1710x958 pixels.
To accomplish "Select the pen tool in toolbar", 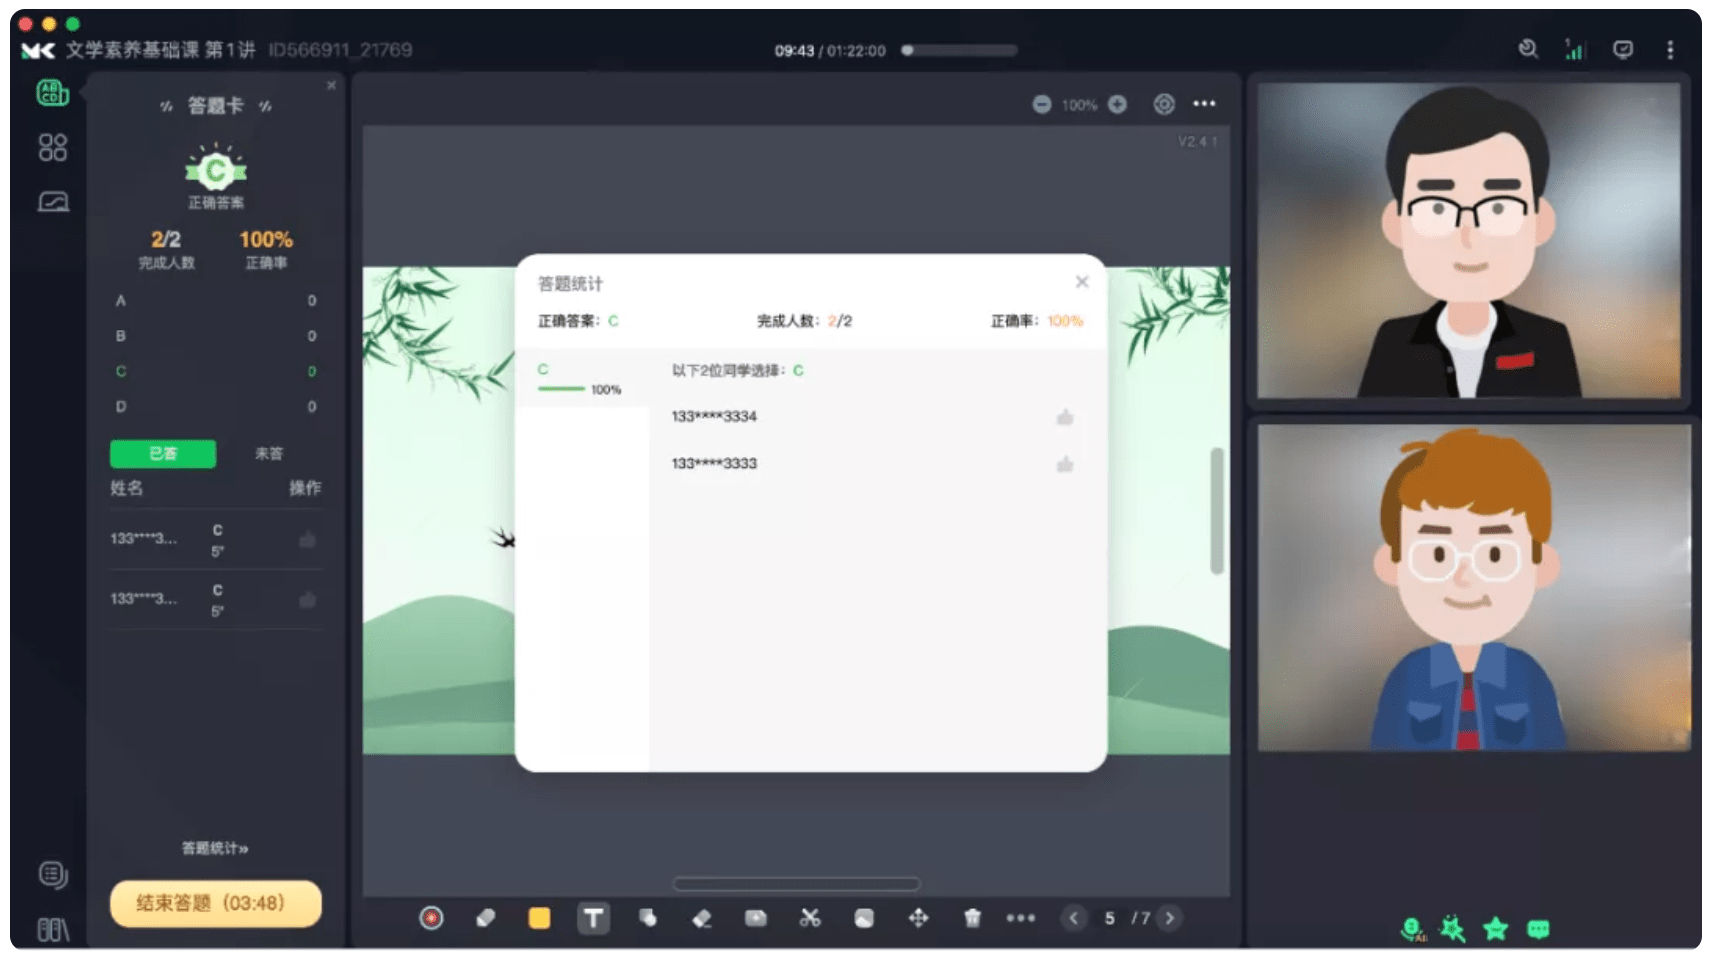I will [x=486, y=918].
